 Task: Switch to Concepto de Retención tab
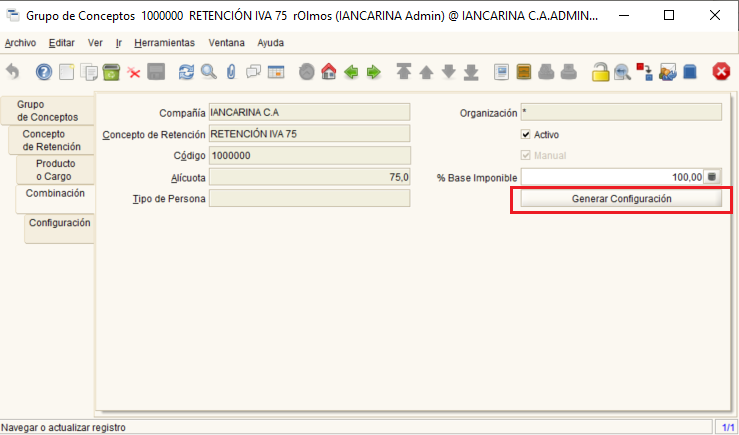51,140
